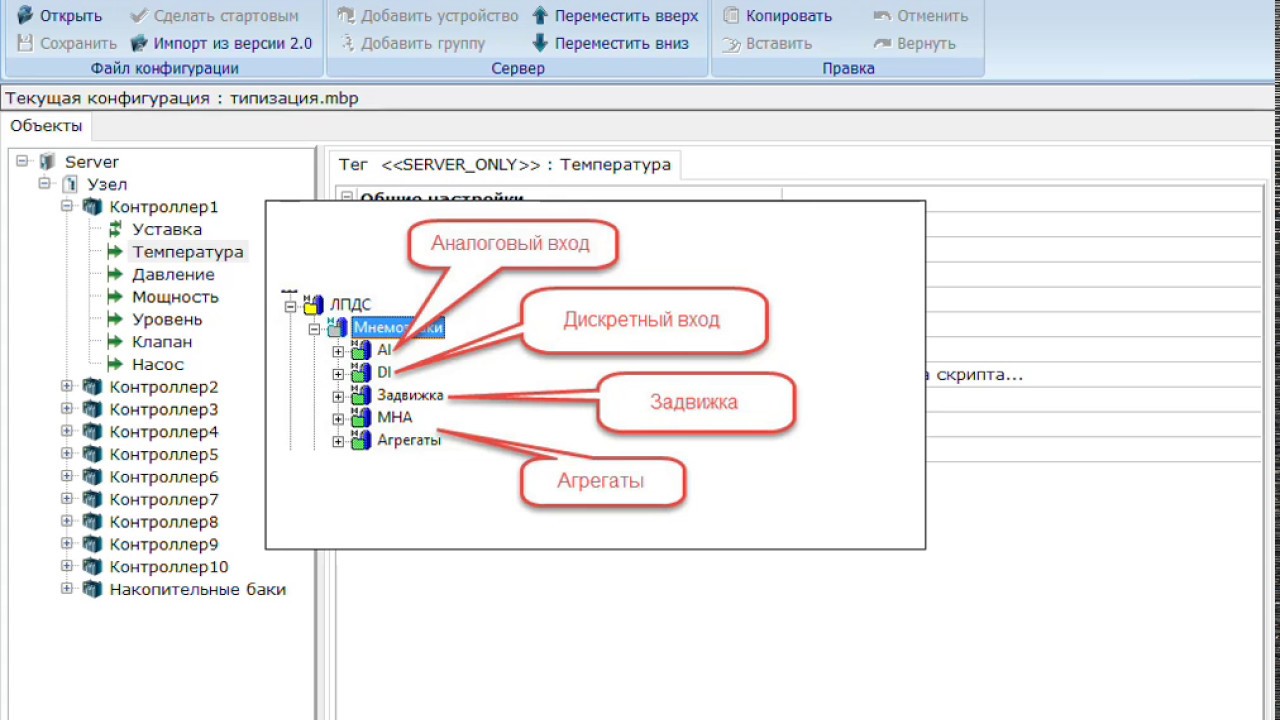Click the Давление tag icon

click(x=115, y=274)
